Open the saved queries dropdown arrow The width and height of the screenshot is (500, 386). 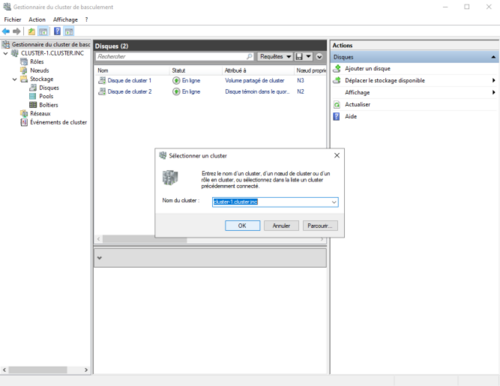(x=309, y=57)
